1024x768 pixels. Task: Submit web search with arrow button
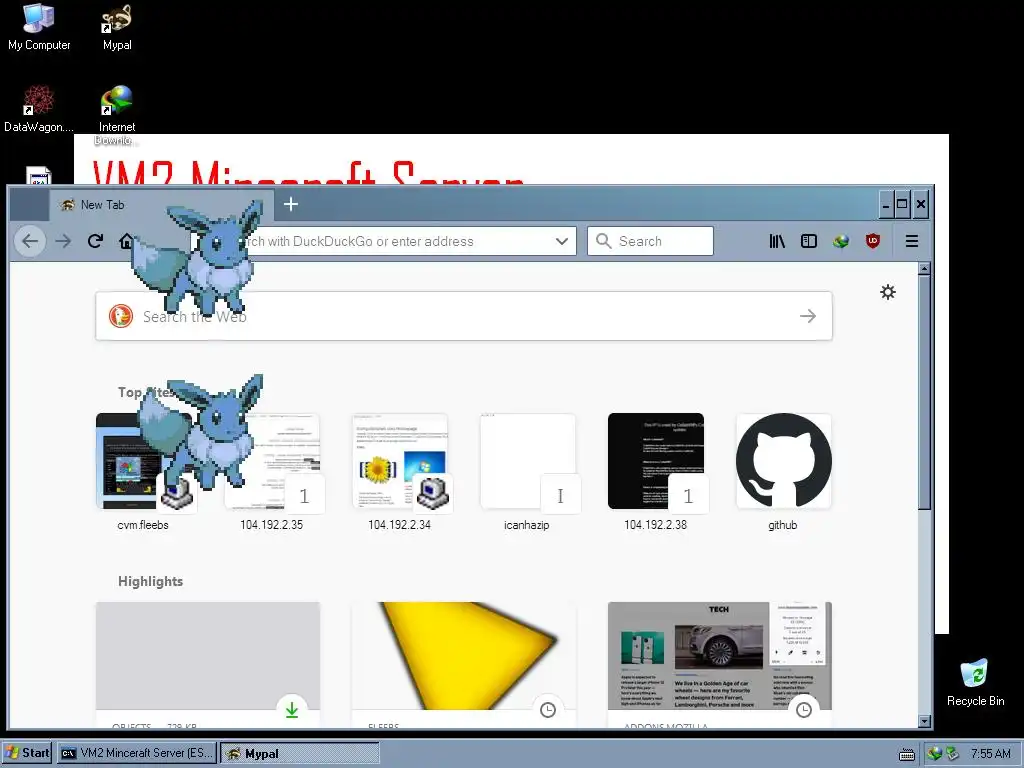tap(808, 316)
